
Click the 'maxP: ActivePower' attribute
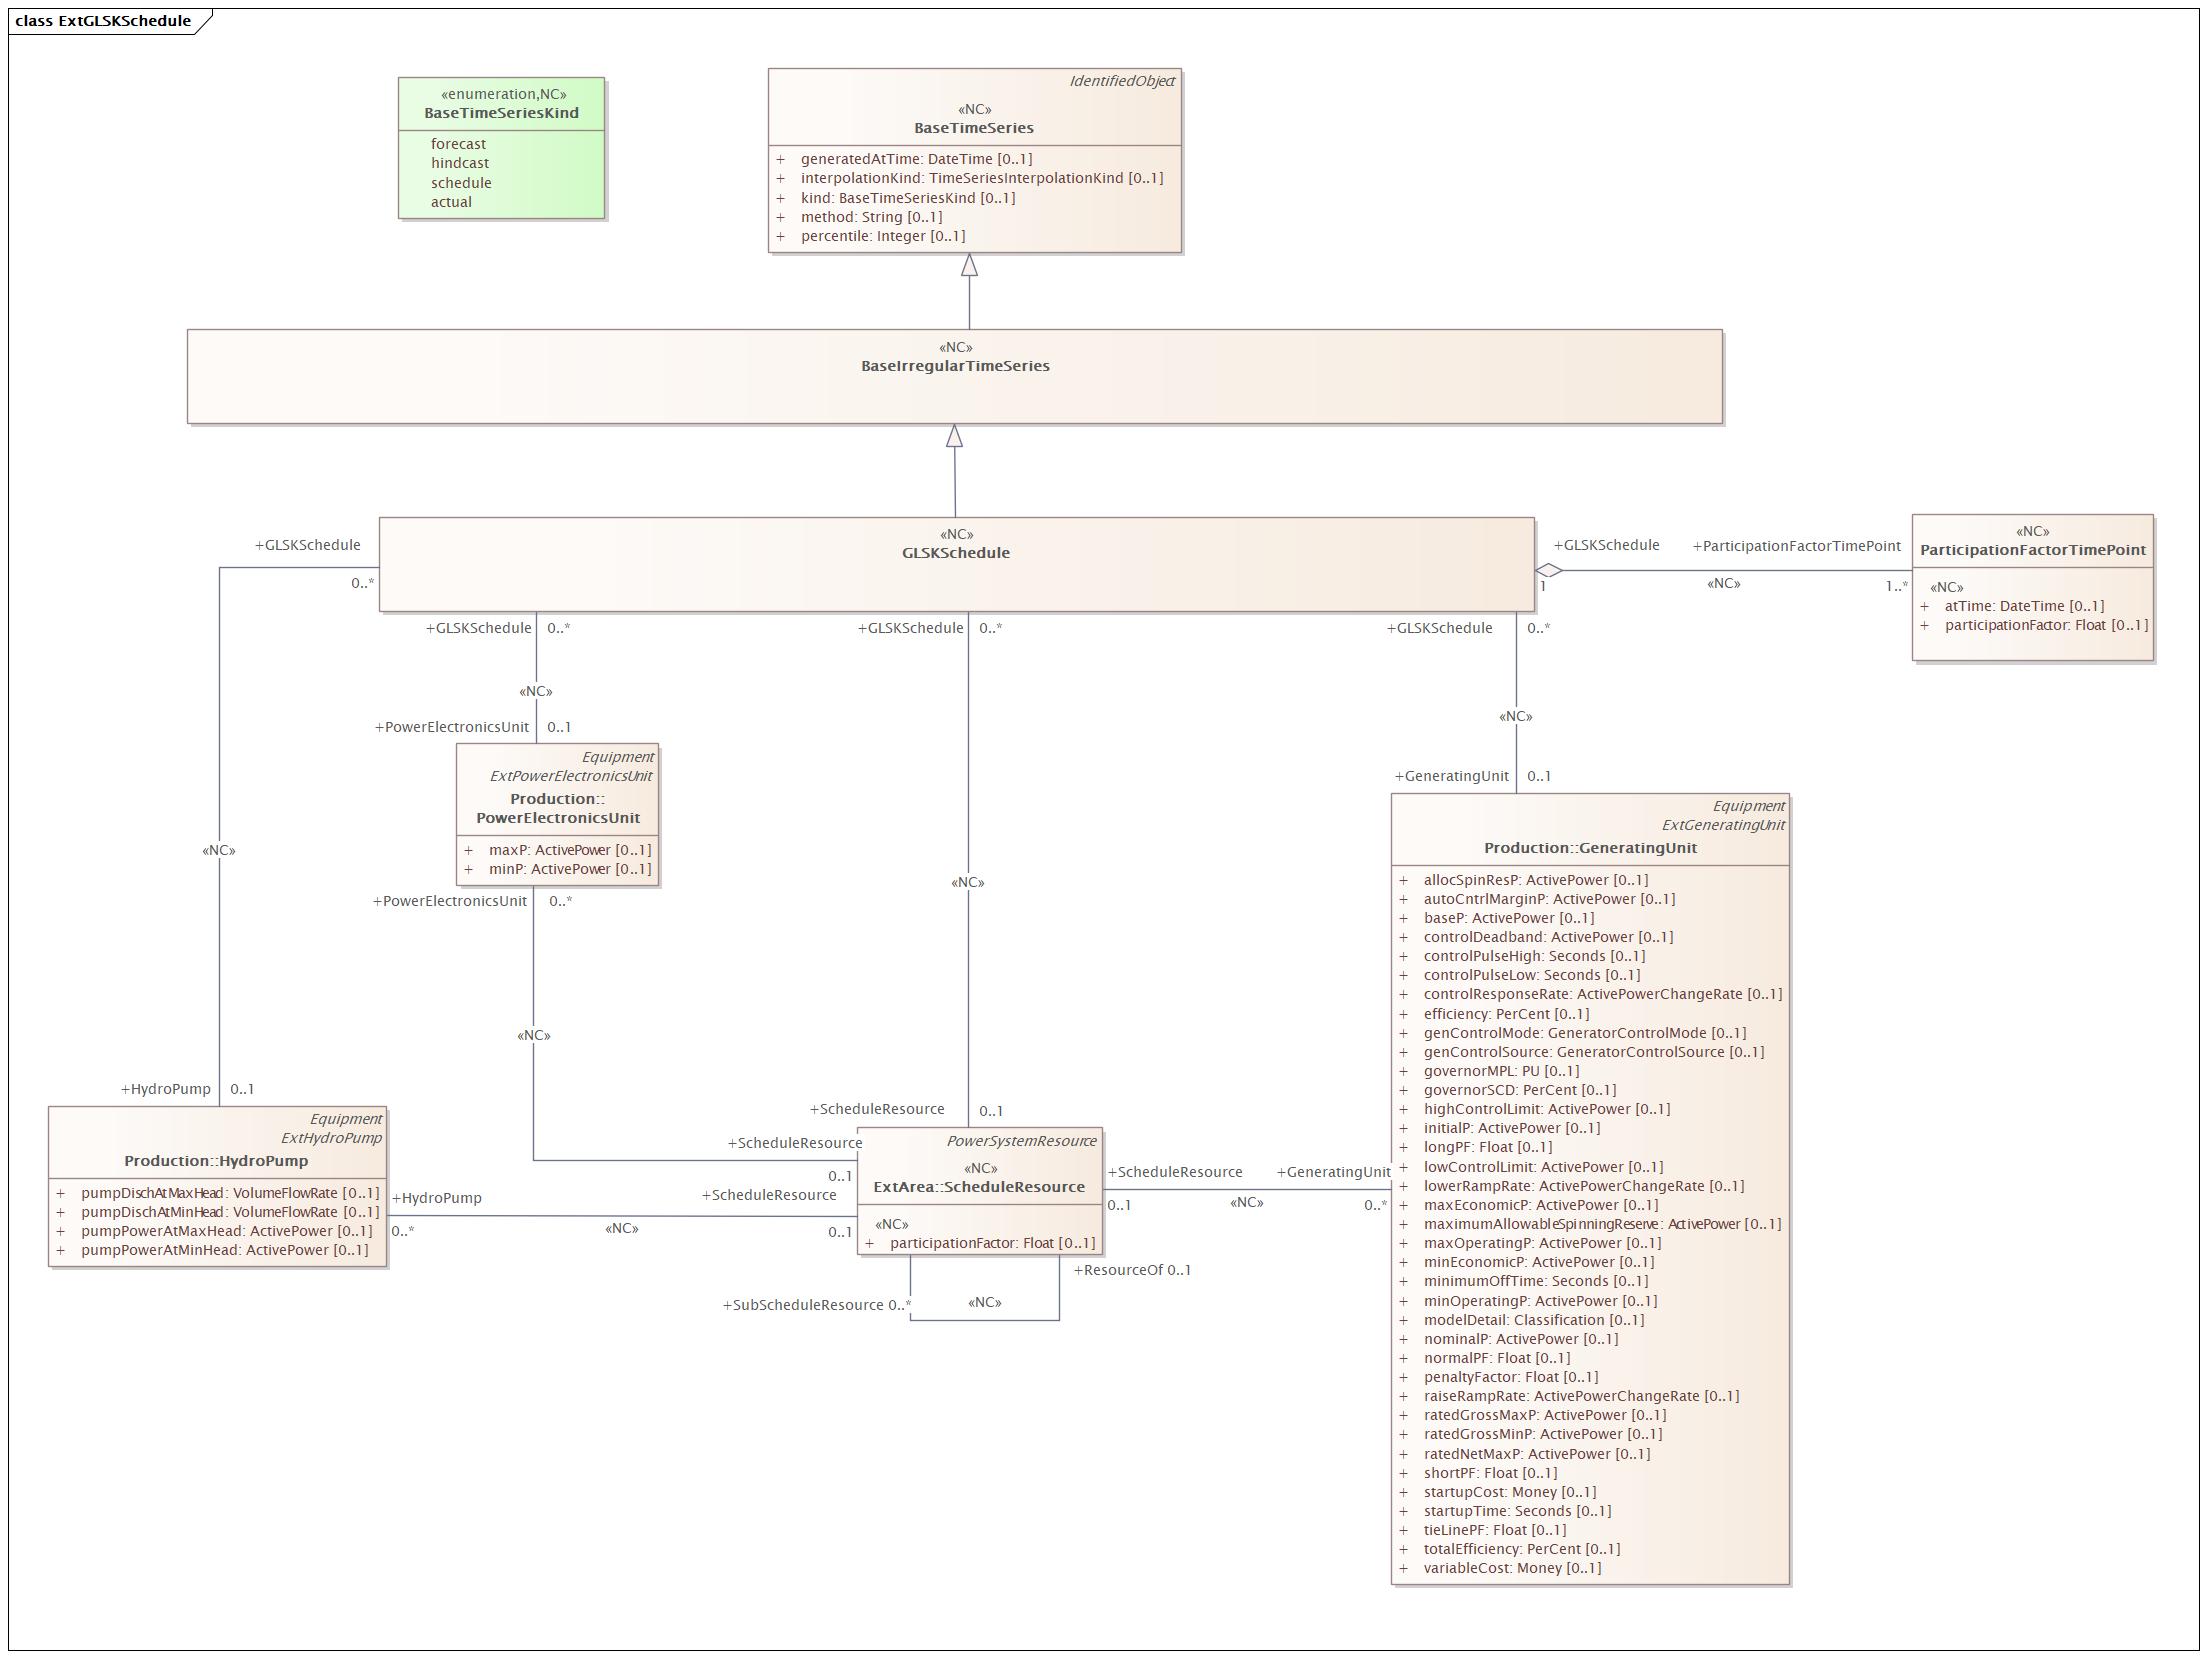(570, 850)
